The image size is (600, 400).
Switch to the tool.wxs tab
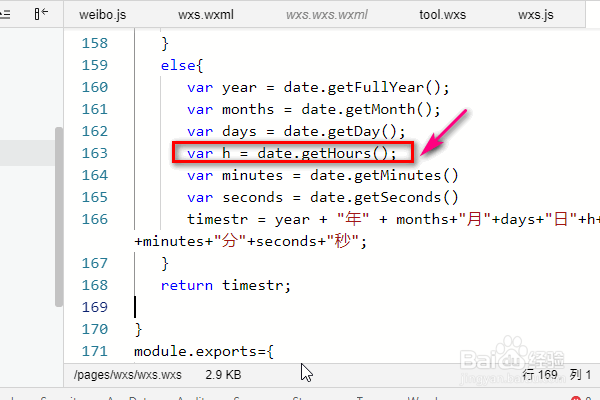point(443,15)
